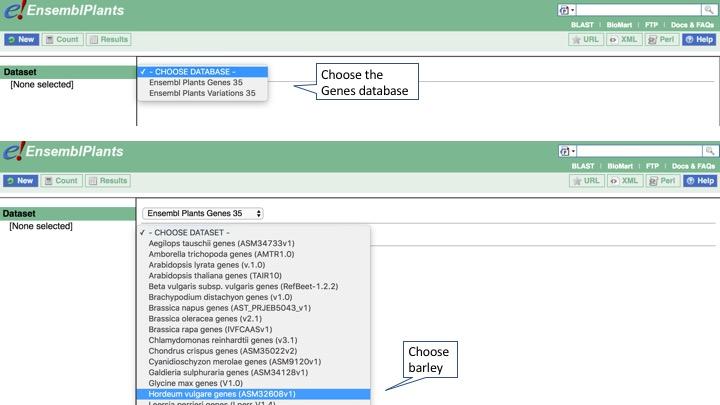Open Docs & FAQs in lower header
Viewport: 720px width, 405px height.
[x=693, y=166]
